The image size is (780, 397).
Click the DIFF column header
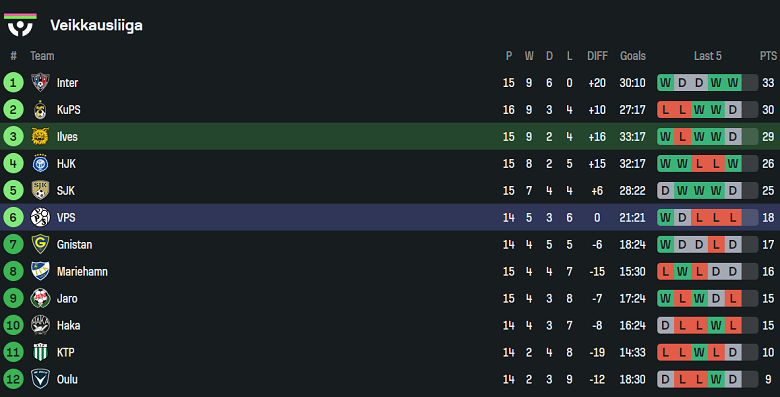coord(597,56)
